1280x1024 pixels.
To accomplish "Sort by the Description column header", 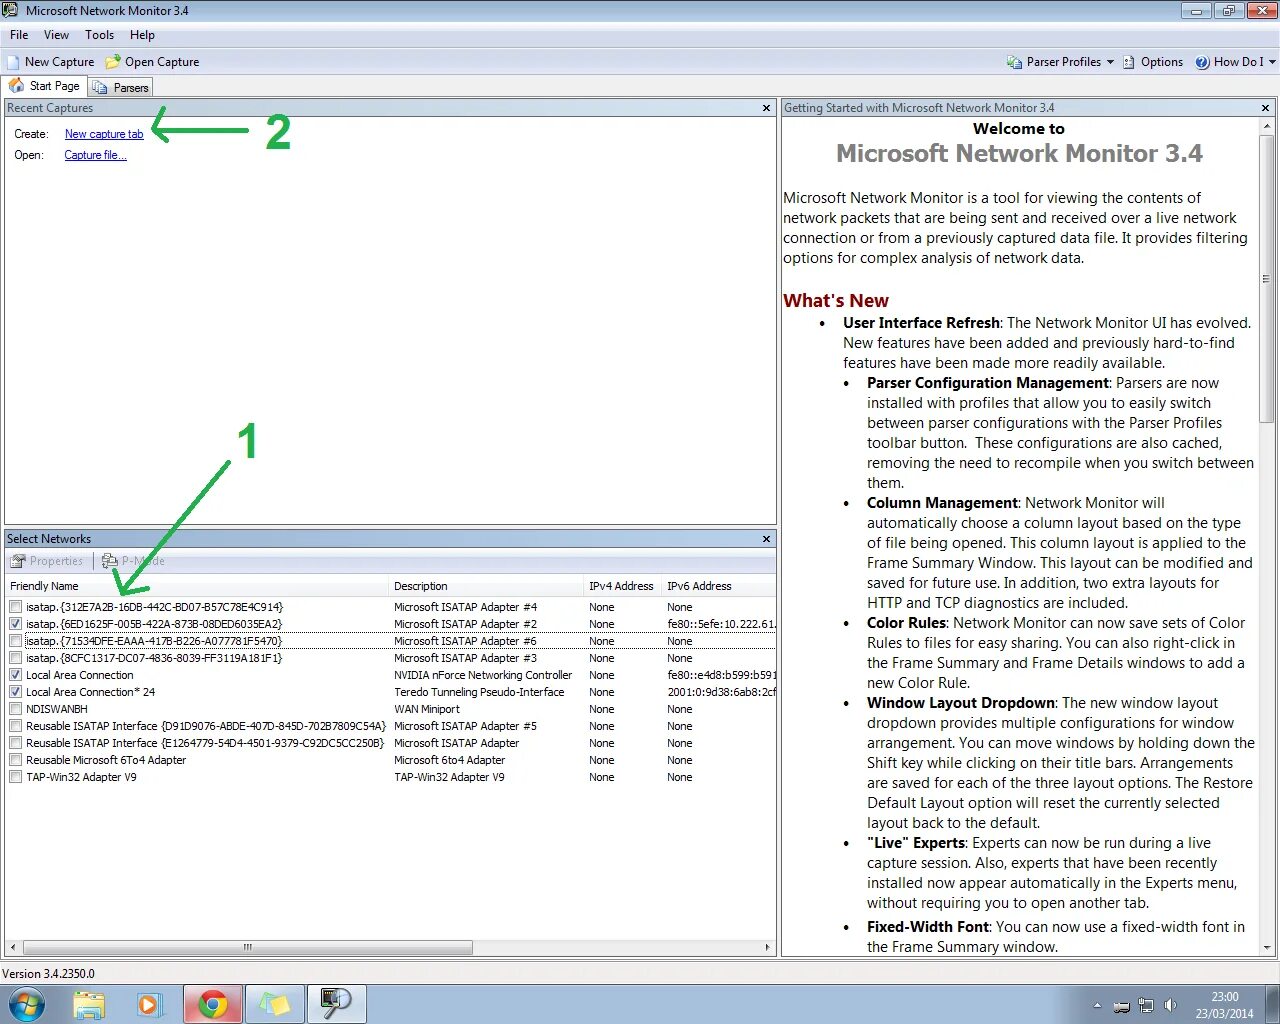I will [x=486, y=586].
